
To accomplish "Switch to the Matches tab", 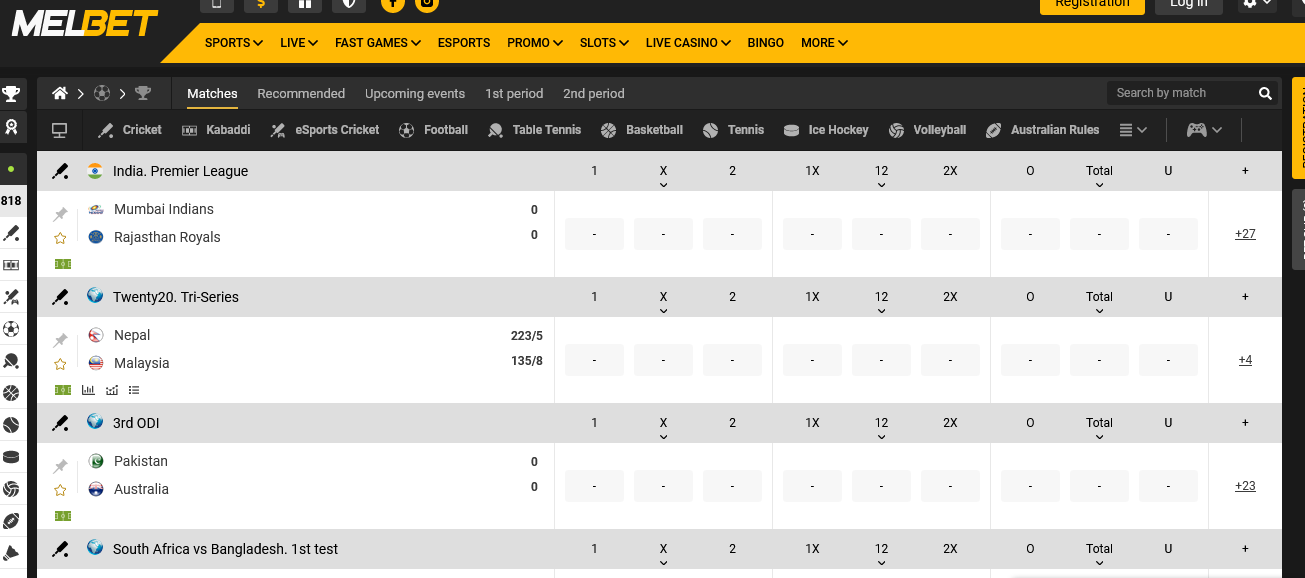I will [x=212, y=93].
